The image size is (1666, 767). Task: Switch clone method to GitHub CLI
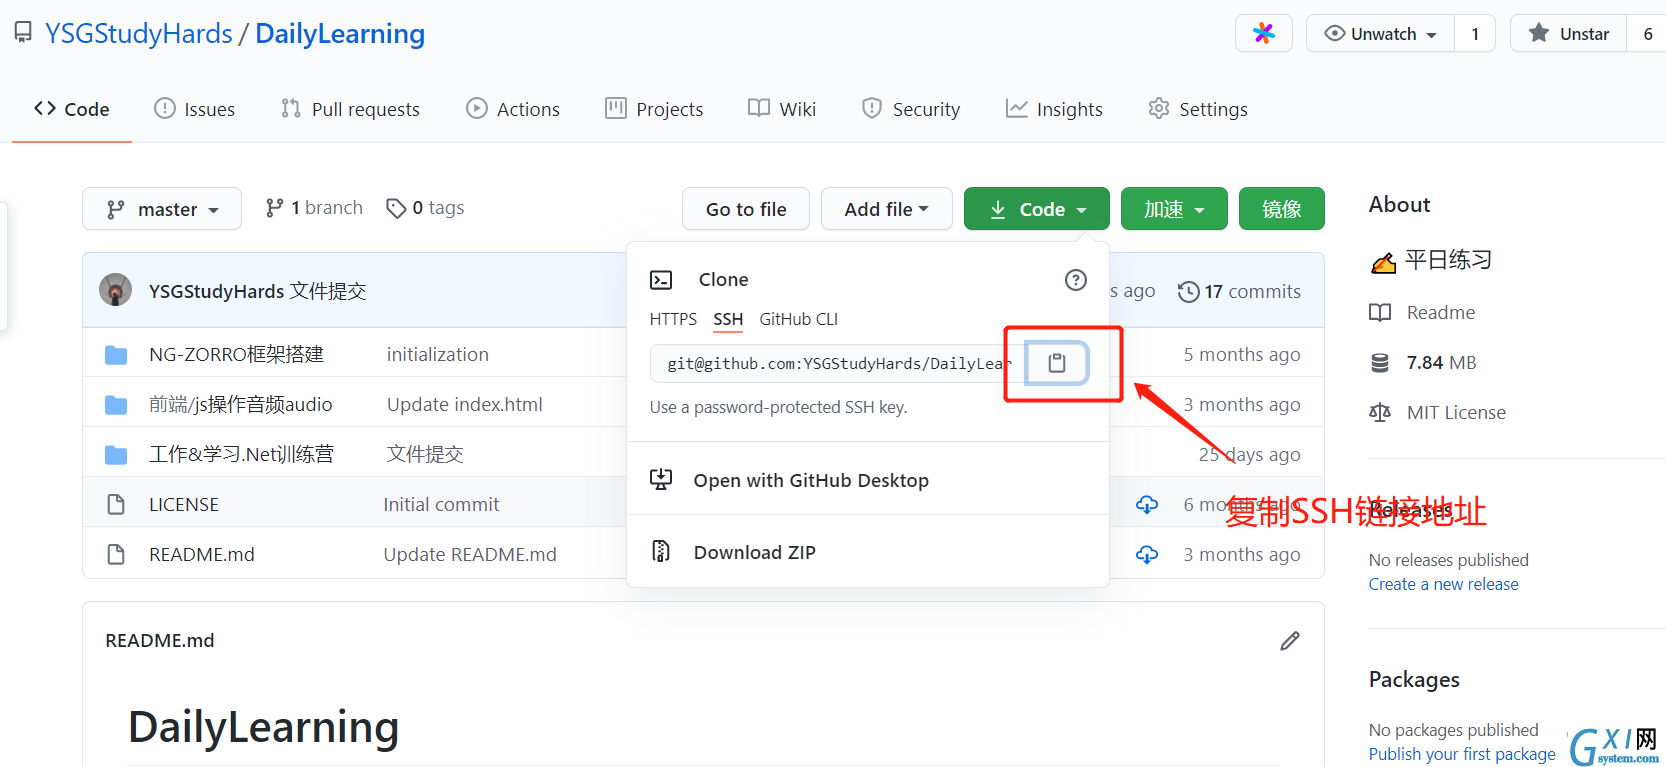point(799,319)
